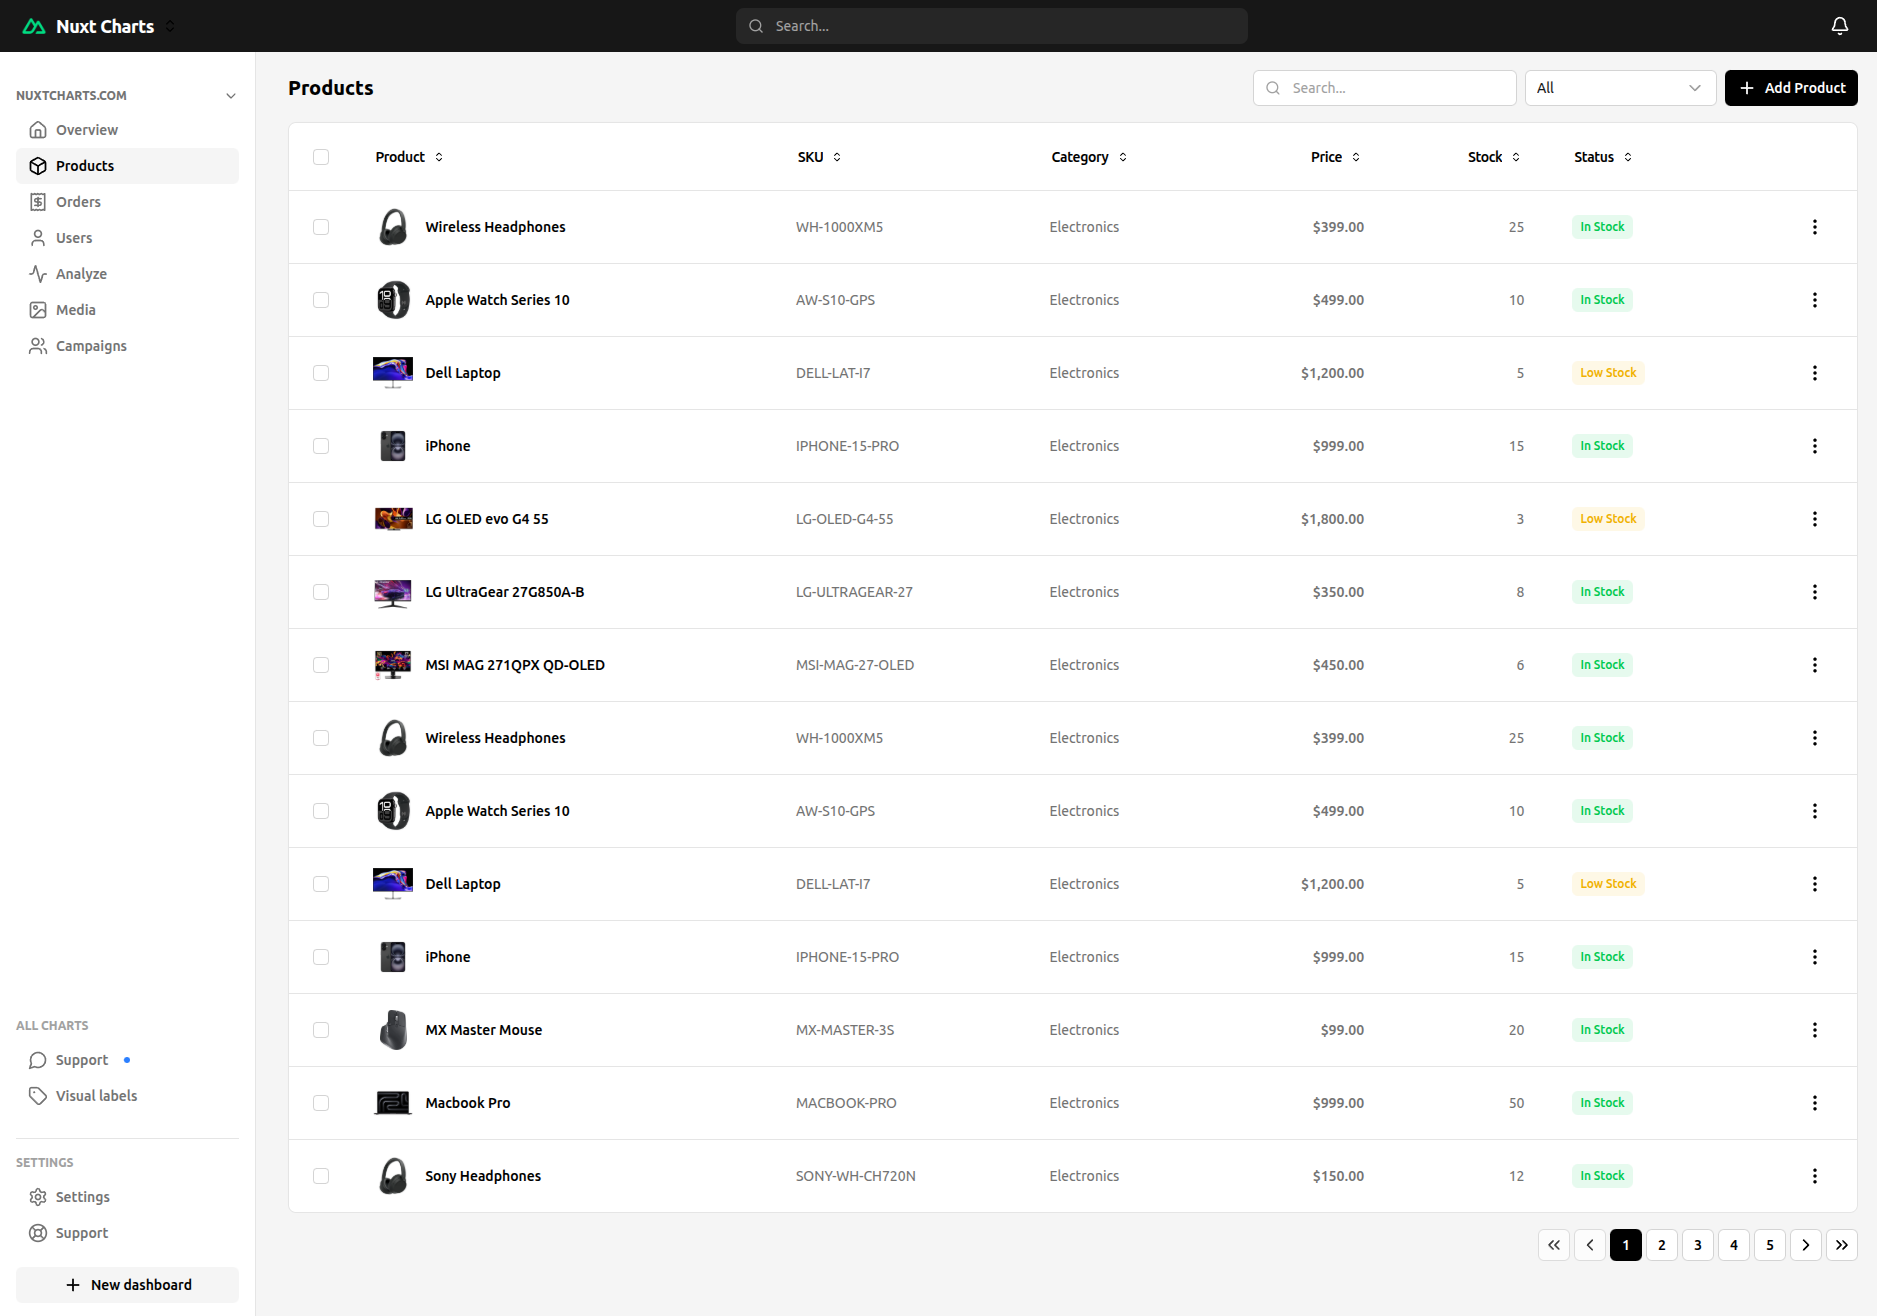Click the notification bell icon
Image resolution: width=1877 pixels, height=1316 pixels.
(x=1839, y=26)
